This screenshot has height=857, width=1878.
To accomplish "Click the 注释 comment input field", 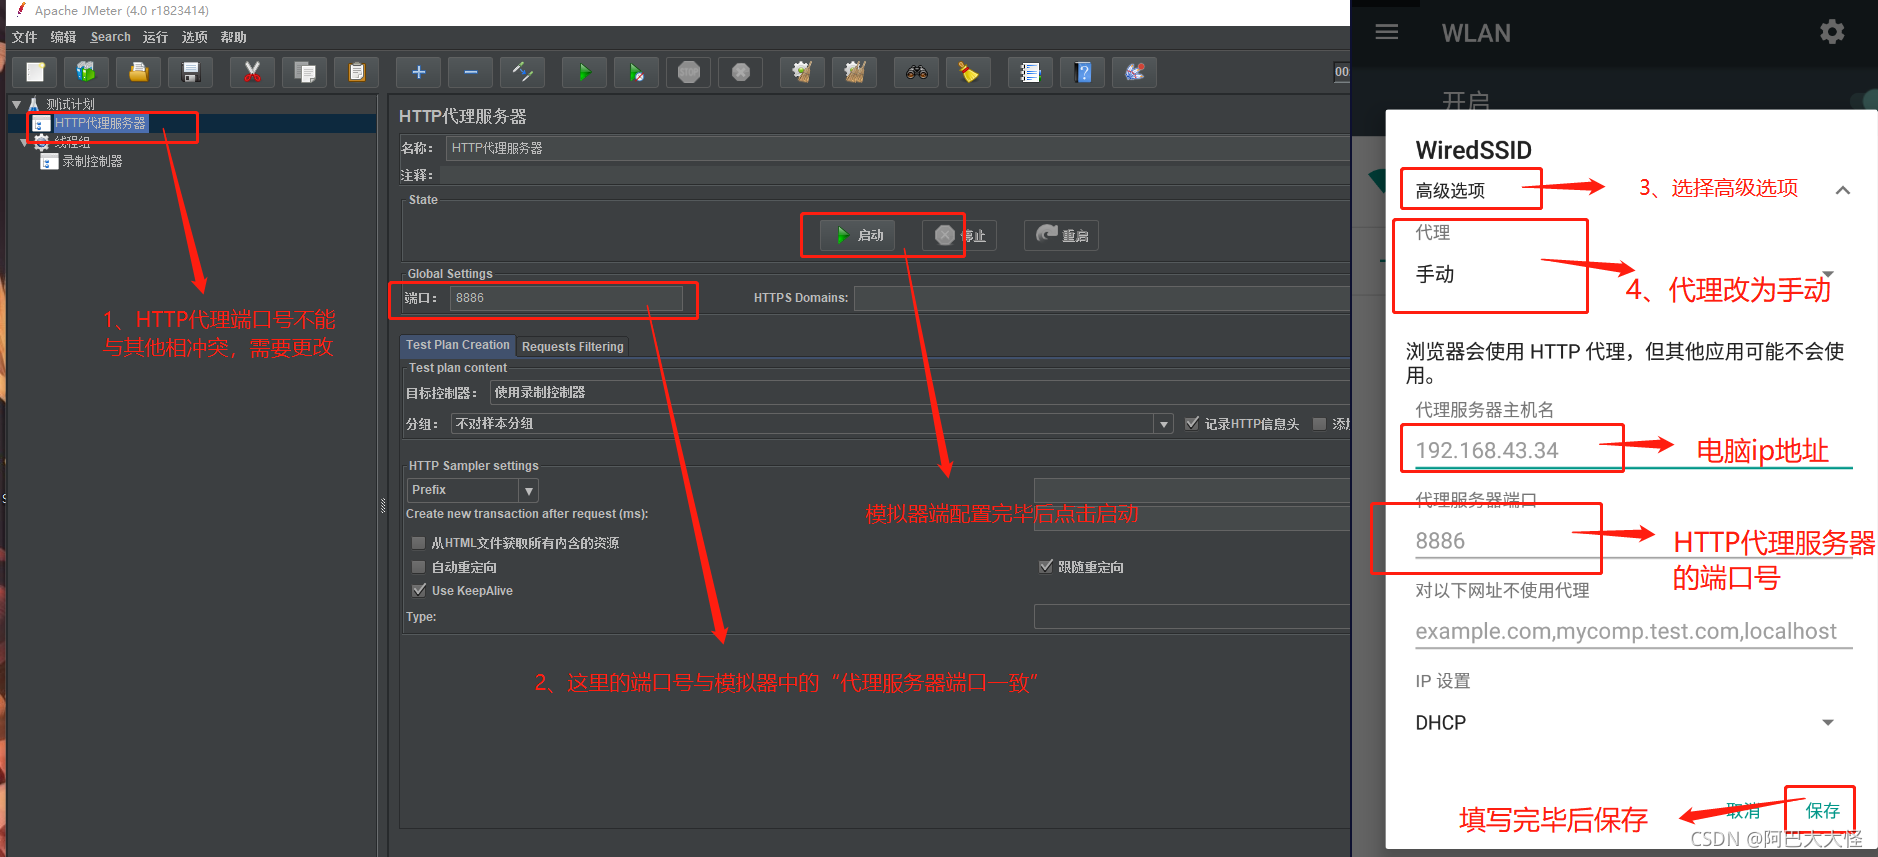I will pyautogui.click(x=895, y=175).
